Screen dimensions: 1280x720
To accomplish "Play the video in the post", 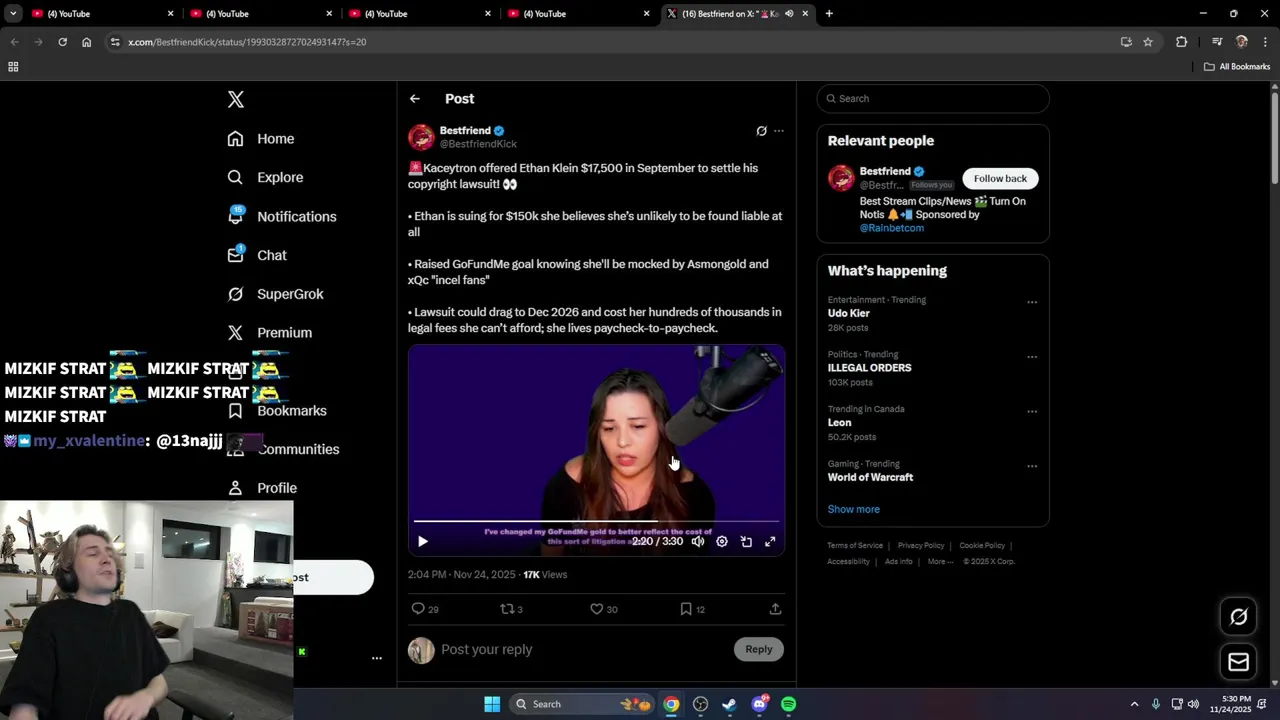I will pos(423,541).
